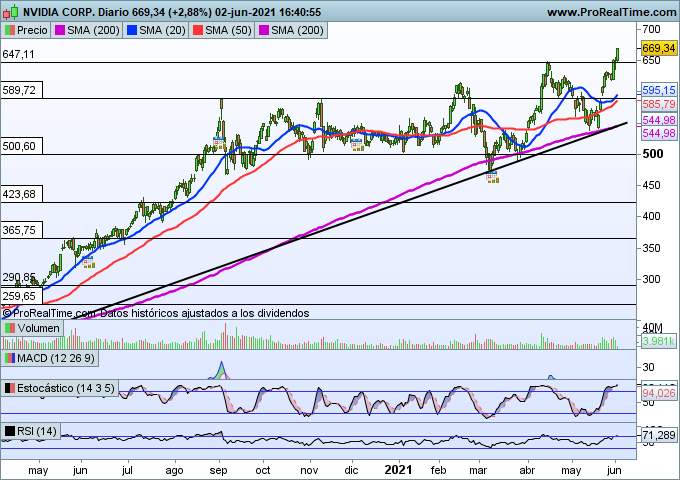The height and width of the screenshot is (480, 680).
Task: Select the 500,60 level label
Action: [x=21, y=146]
